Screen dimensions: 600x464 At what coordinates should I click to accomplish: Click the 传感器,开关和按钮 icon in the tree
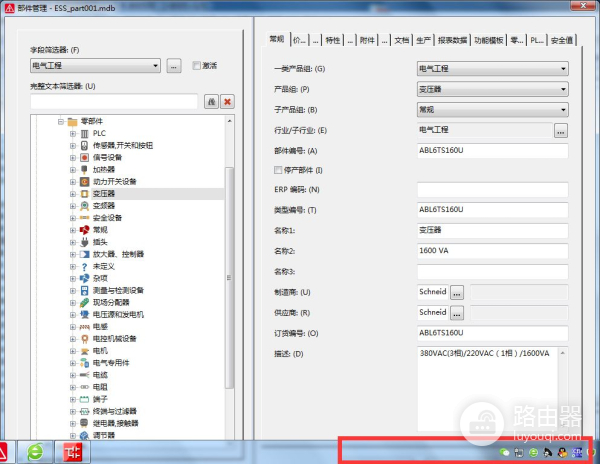click(85, 145)
